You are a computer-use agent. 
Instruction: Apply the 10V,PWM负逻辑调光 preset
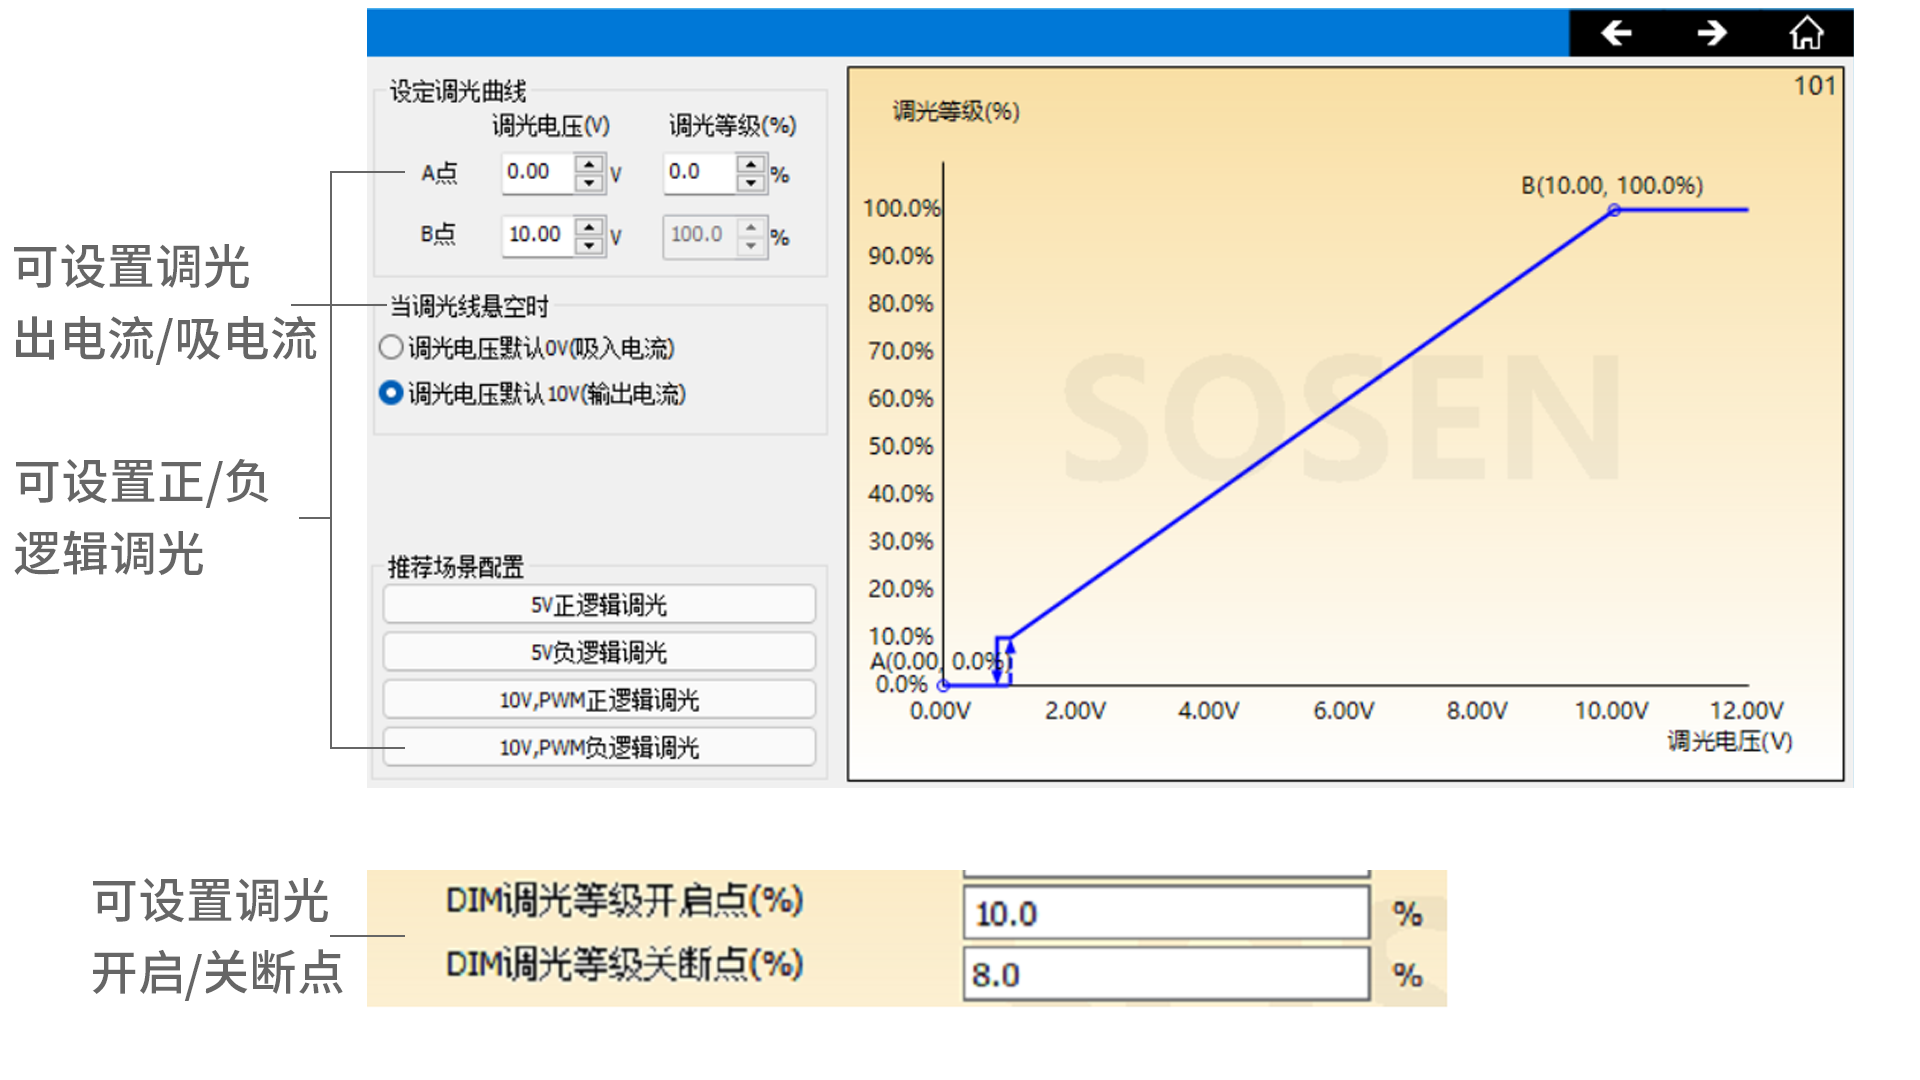coord(598,747)
